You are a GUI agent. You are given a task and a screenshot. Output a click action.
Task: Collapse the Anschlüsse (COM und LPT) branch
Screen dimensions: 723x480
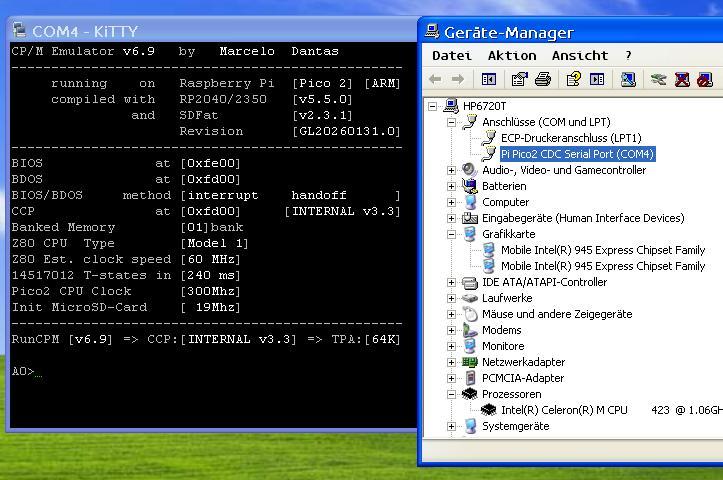pyautogui.click(x=451, y=122)
